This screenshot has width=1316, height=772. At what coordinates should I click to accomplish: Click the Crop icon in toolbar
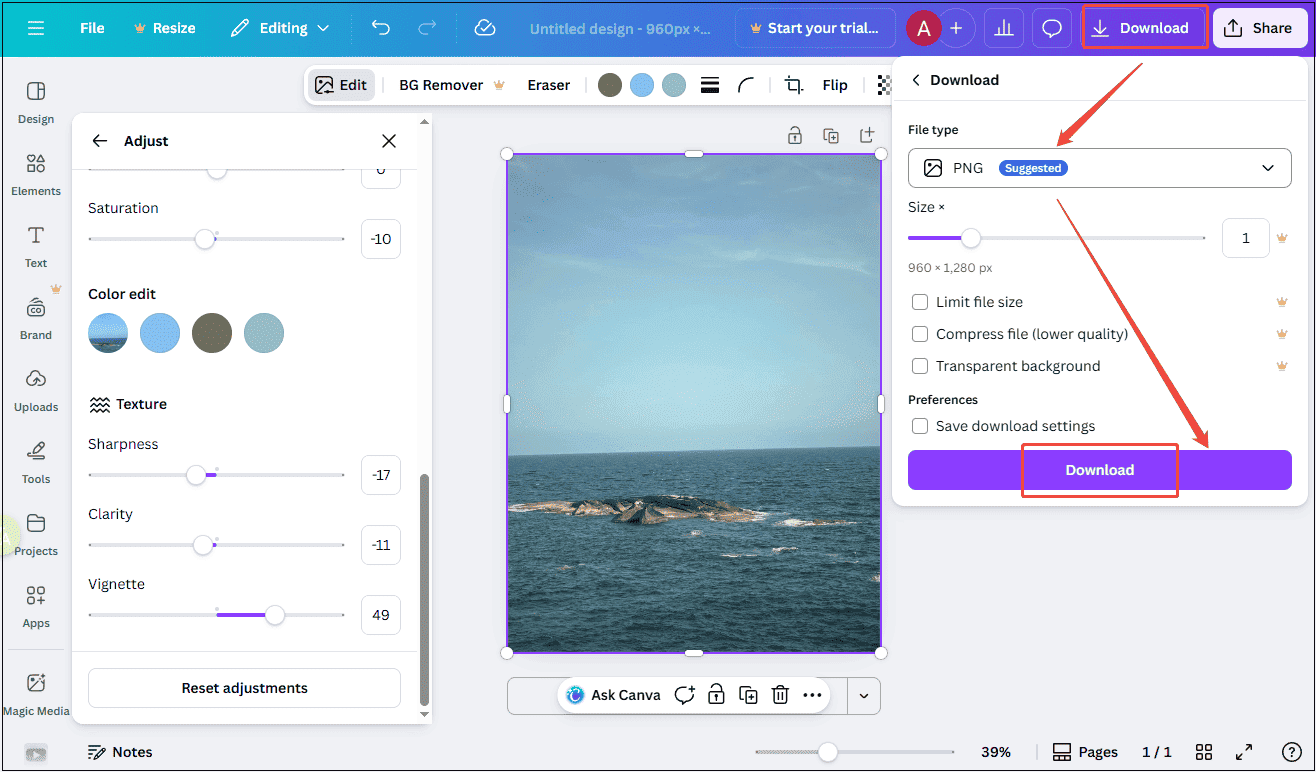click(793, 85)
